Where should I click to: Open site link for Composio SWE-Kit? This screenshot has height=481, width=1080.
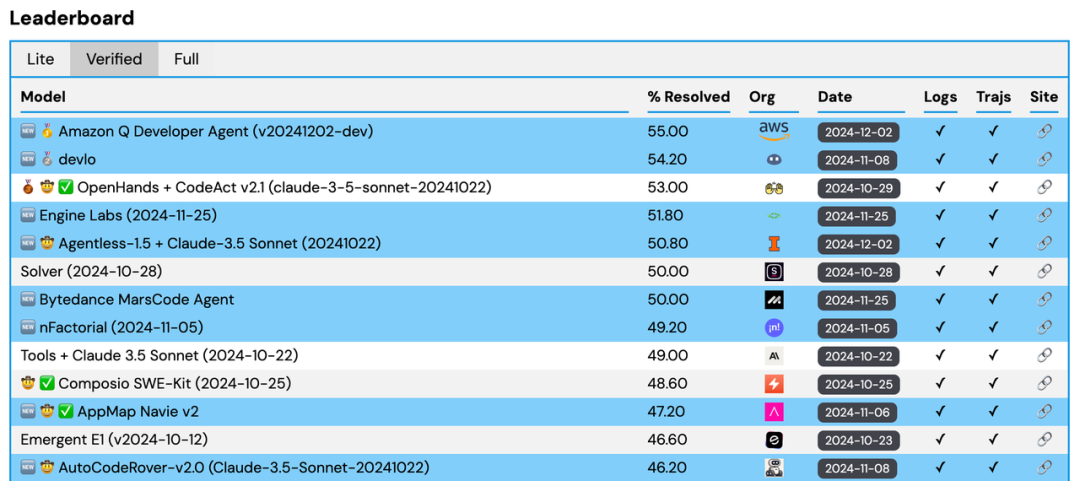pos(1044,383)
